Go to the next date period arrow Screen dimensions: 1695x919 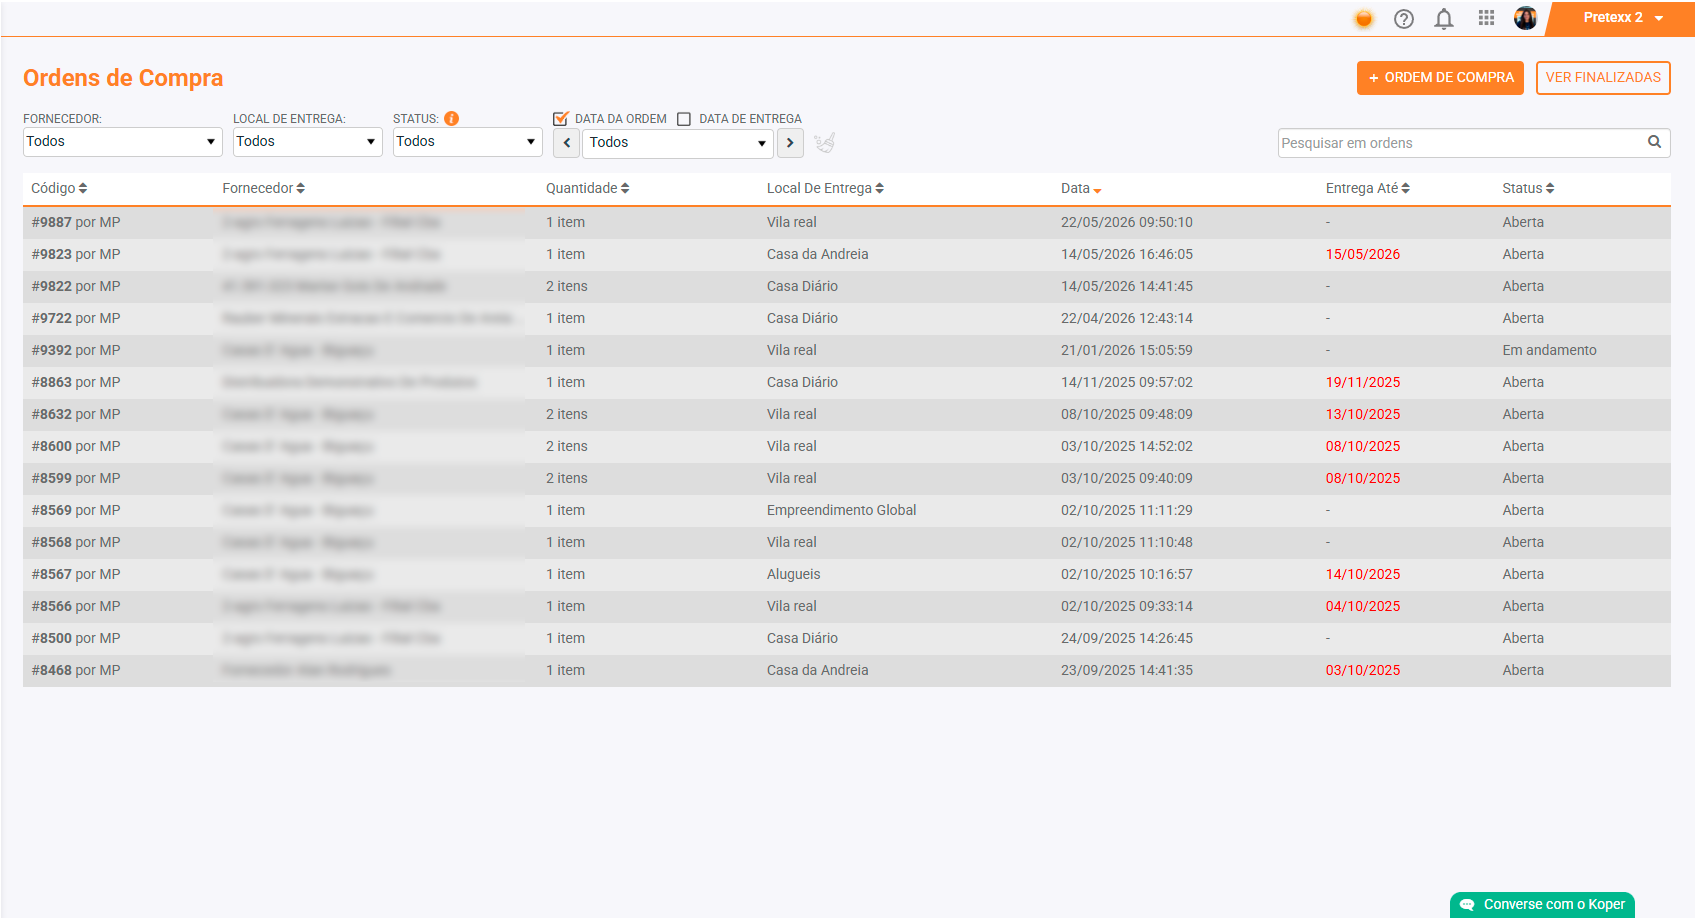790,143
